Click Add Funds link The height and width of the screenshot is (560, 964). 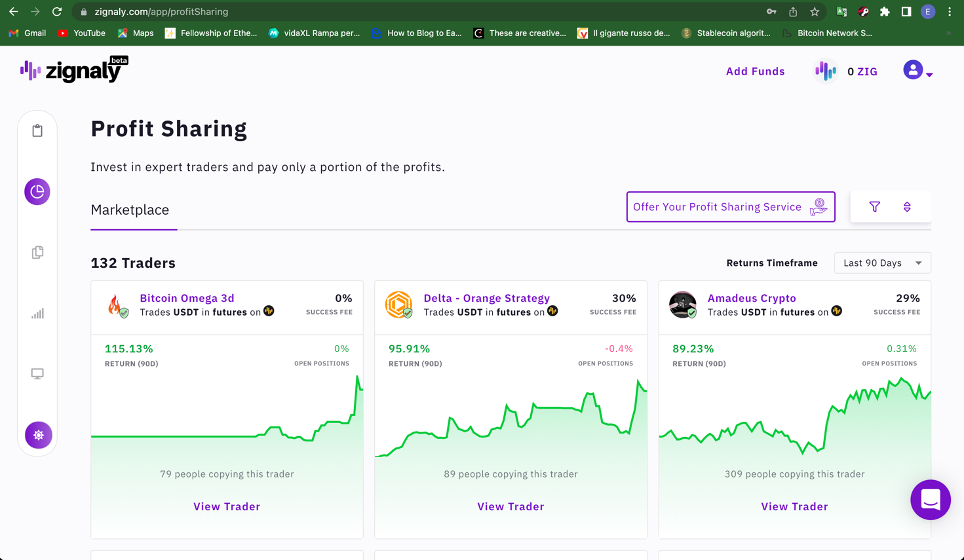click(x=755, y=71)
